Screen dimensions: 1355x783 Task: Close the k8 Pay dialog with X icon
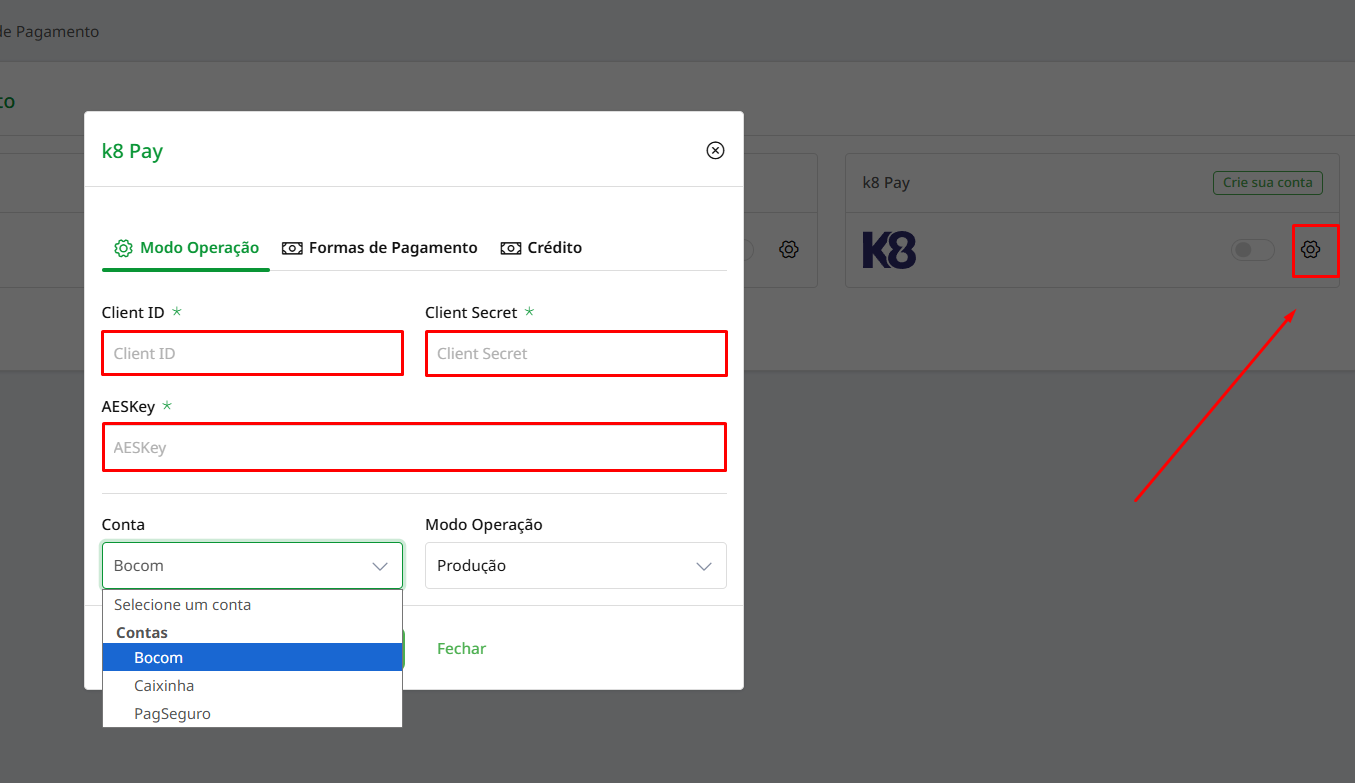tap(715, 150)
